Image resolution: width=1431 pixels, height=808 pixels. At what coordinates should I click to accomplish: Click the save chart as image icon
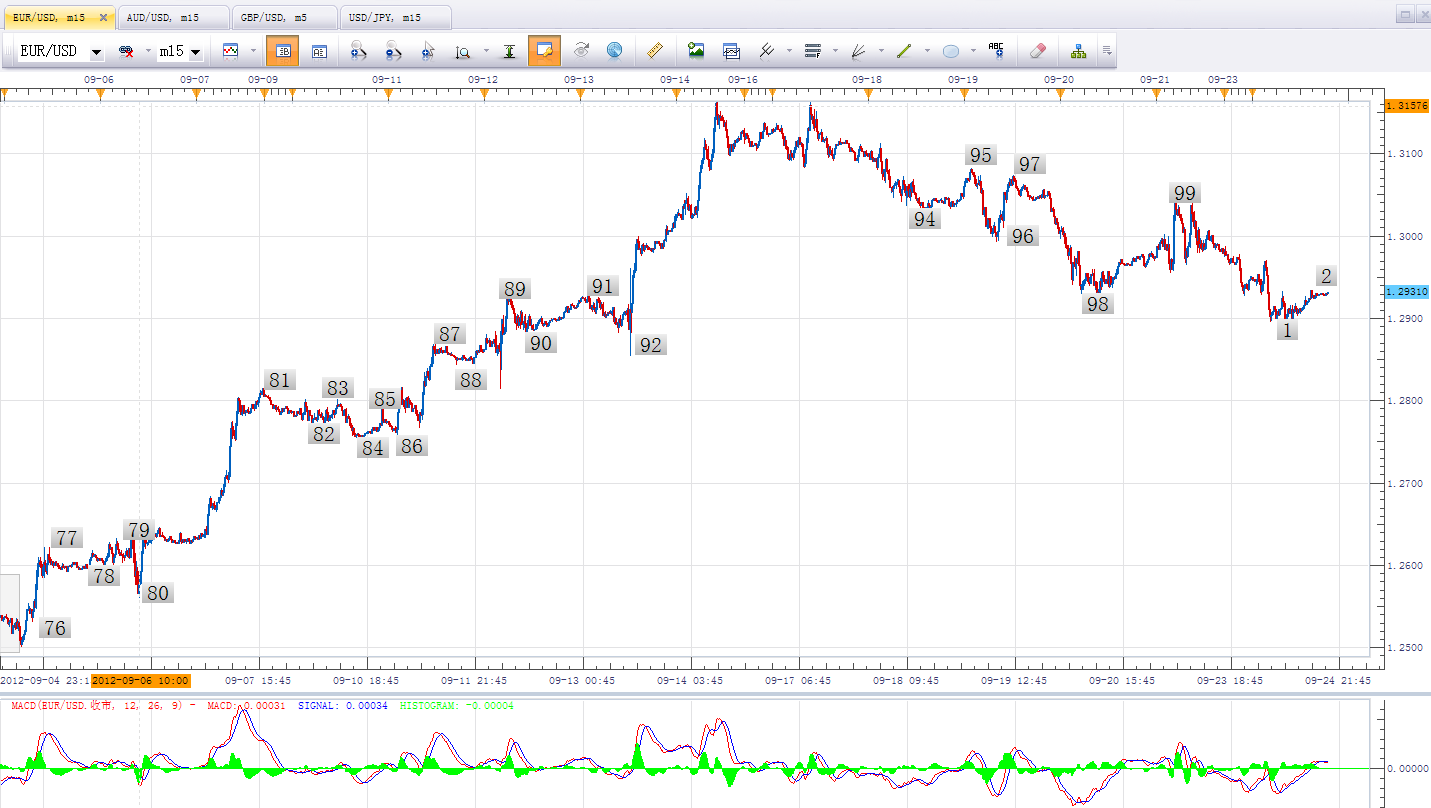(697, 51)
